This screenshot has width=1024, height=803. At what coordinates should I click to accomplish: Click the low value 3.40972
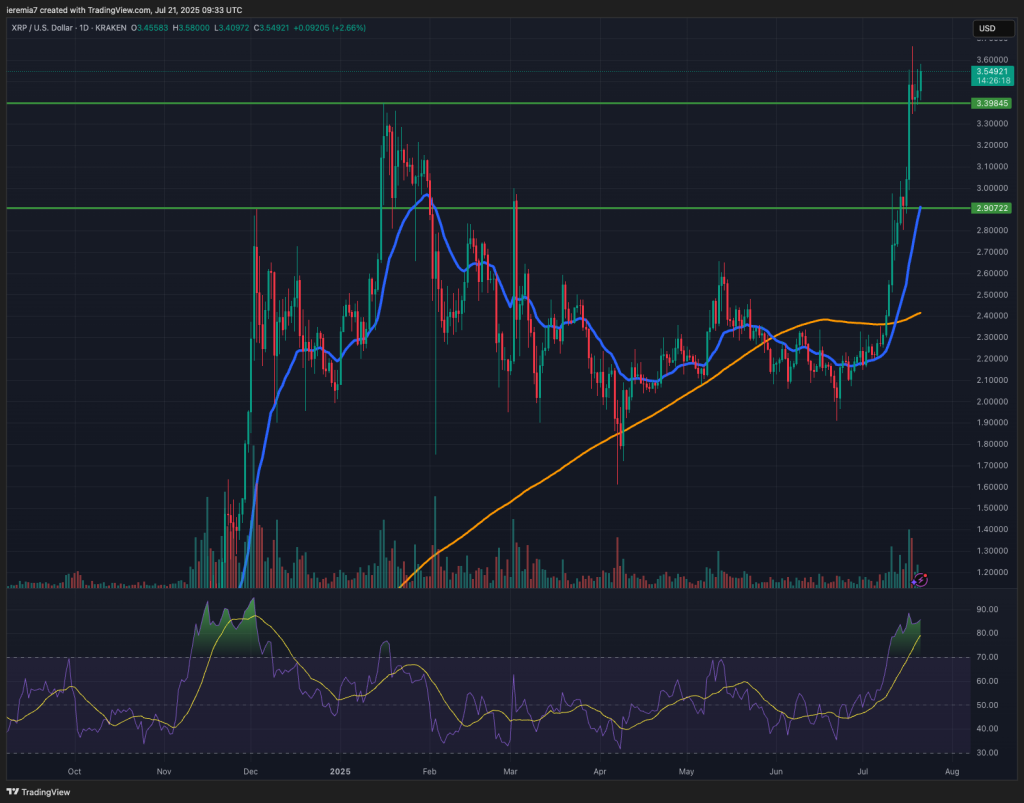[234, 28]
